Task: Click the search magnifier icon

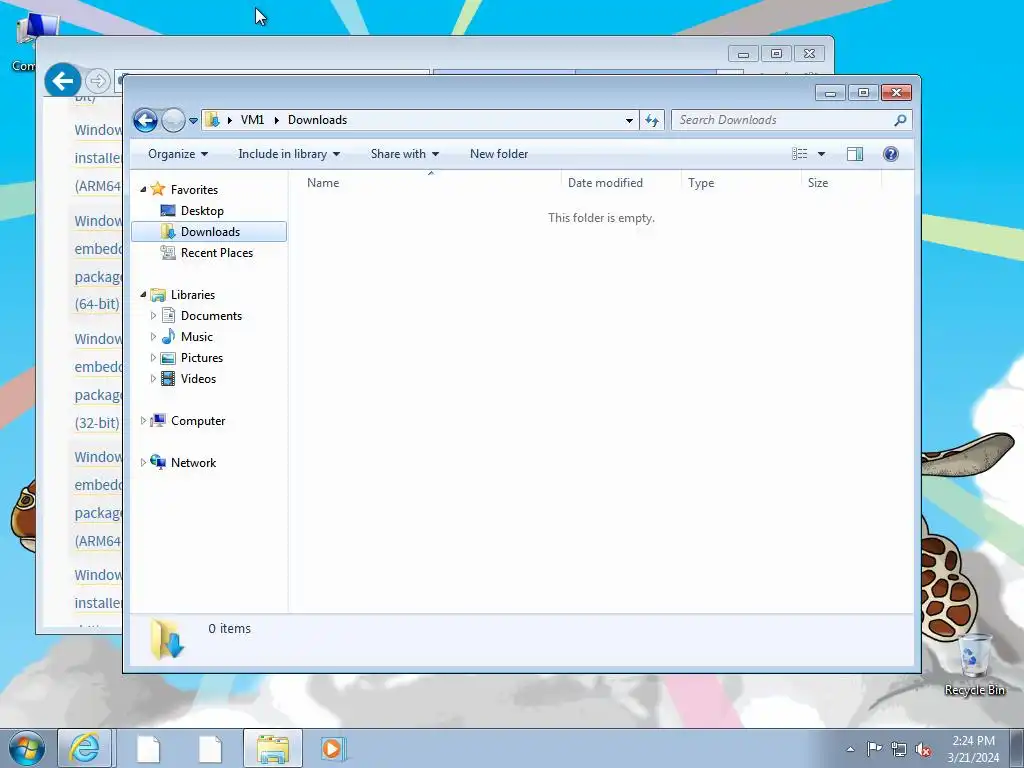Action: pos(901,120)
